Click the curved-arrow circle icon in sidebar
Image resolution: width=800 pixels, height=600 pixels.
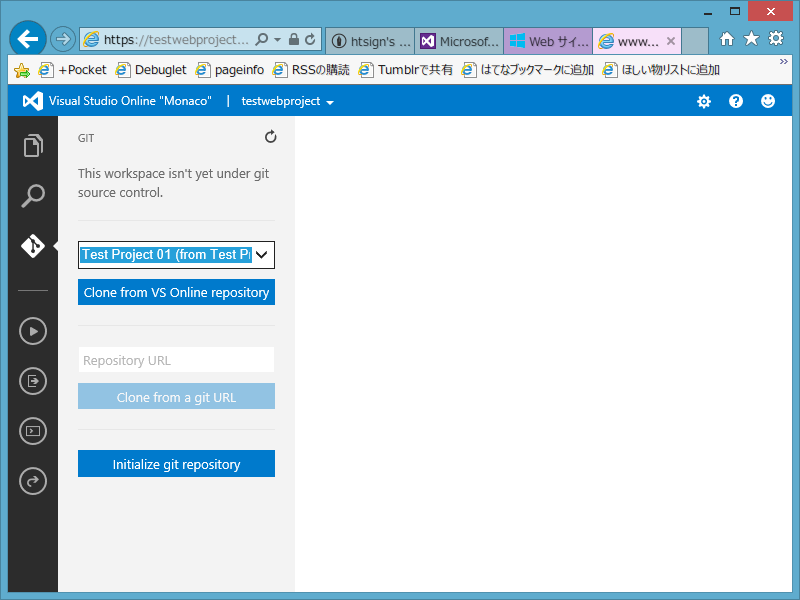[33, 481]
